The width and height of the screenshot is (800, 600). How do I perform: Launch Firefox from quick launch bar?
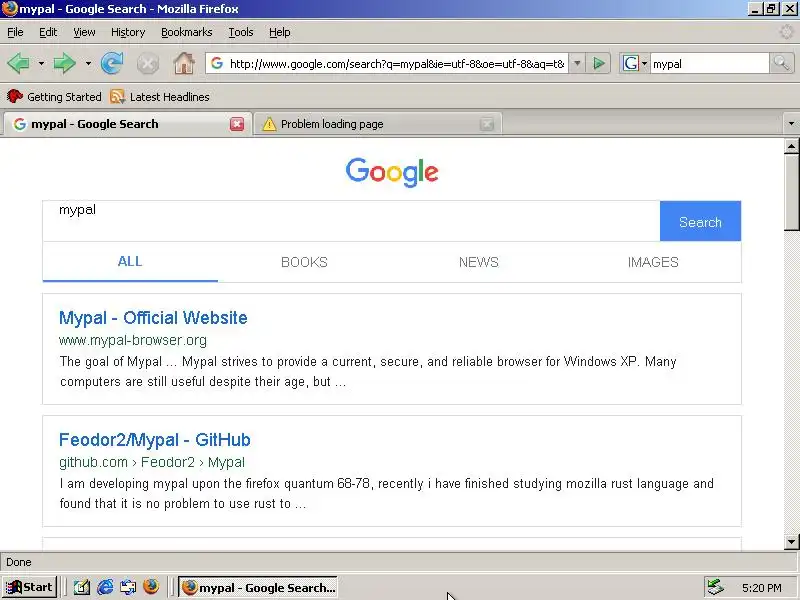(151, 587)
